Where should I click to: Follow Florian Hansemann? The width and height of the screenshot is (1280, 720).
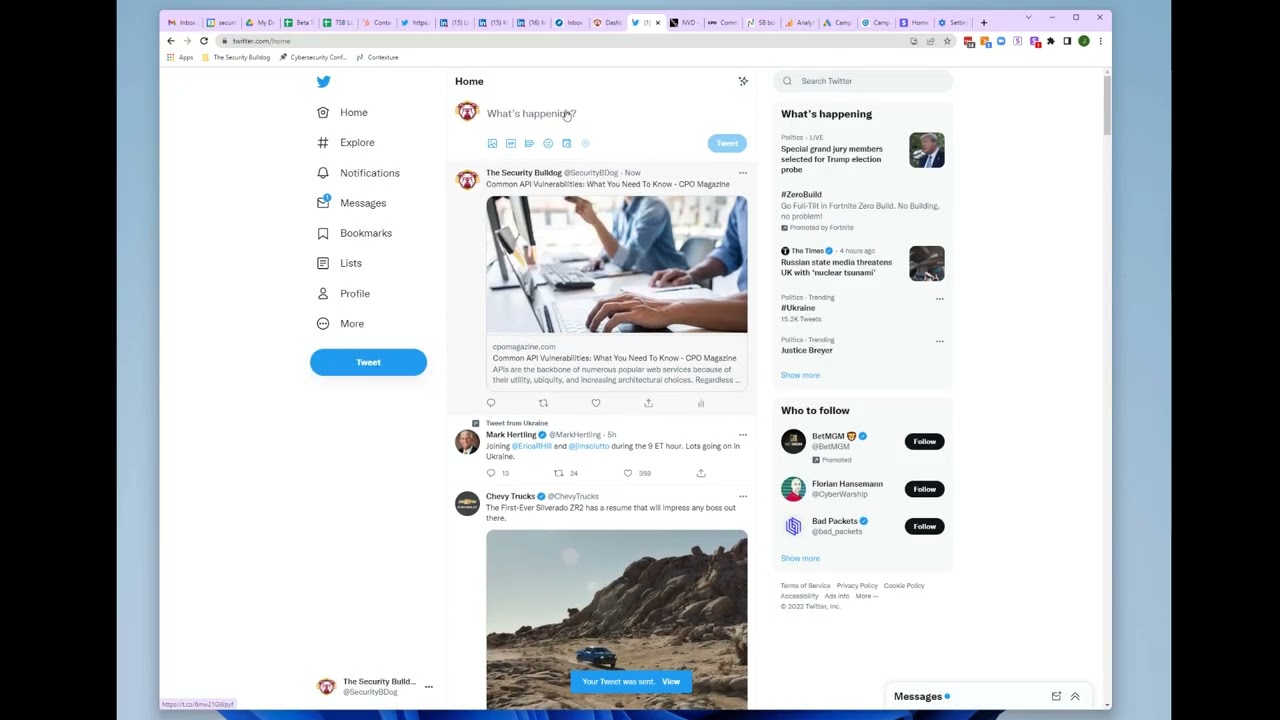pos(924,489)
